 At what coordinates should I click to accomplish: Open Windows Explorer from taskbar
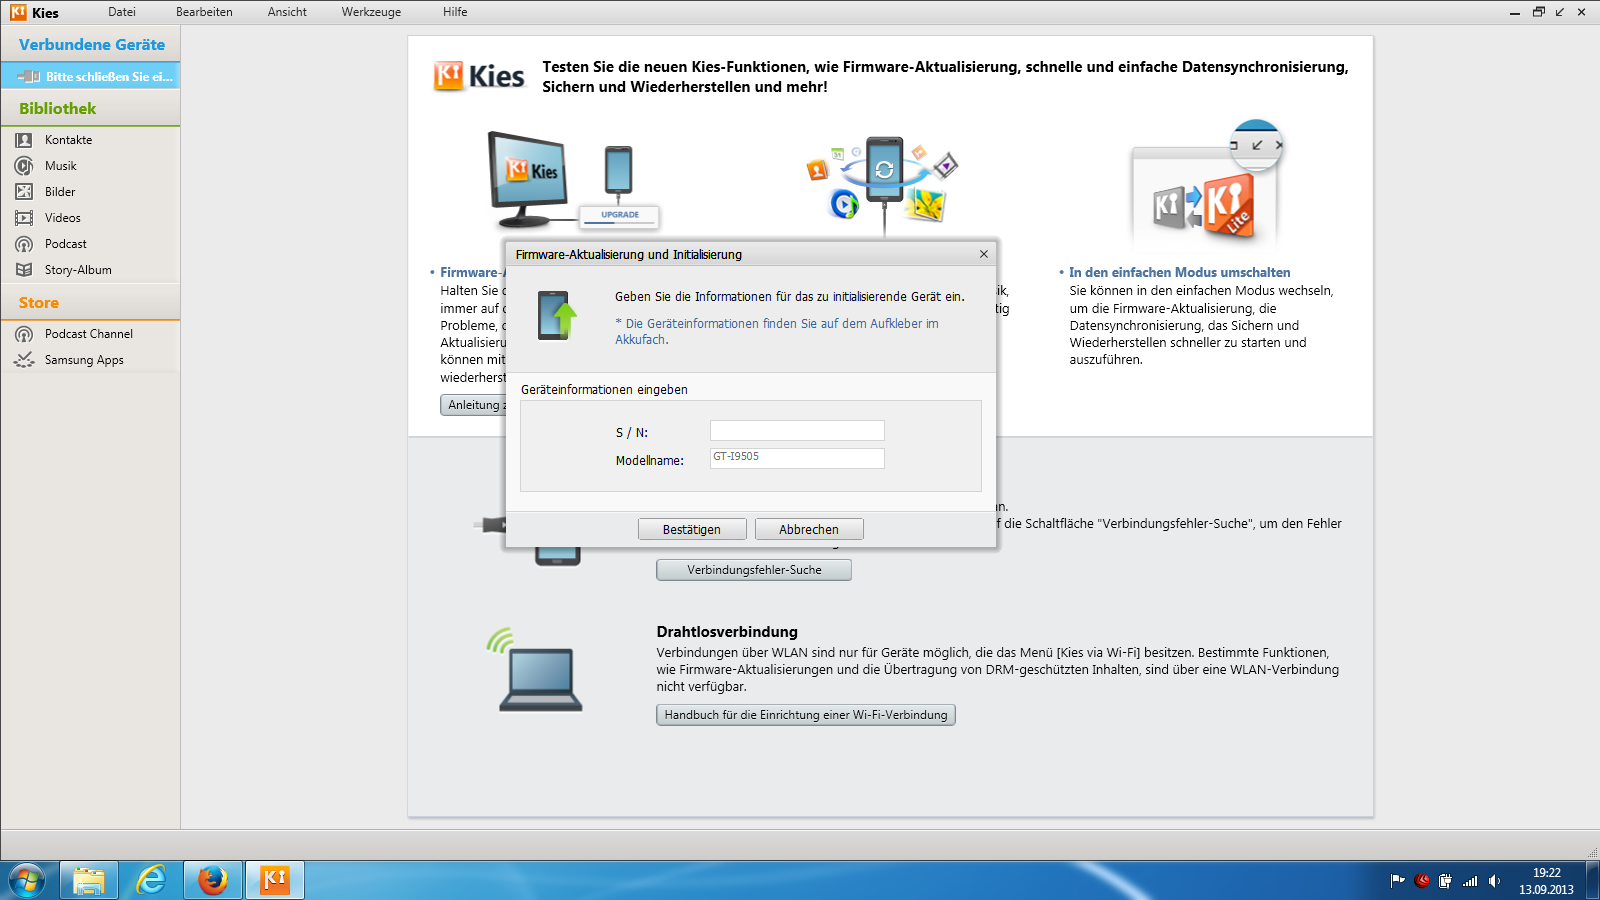pyautogui.click(x=89, y=881)
